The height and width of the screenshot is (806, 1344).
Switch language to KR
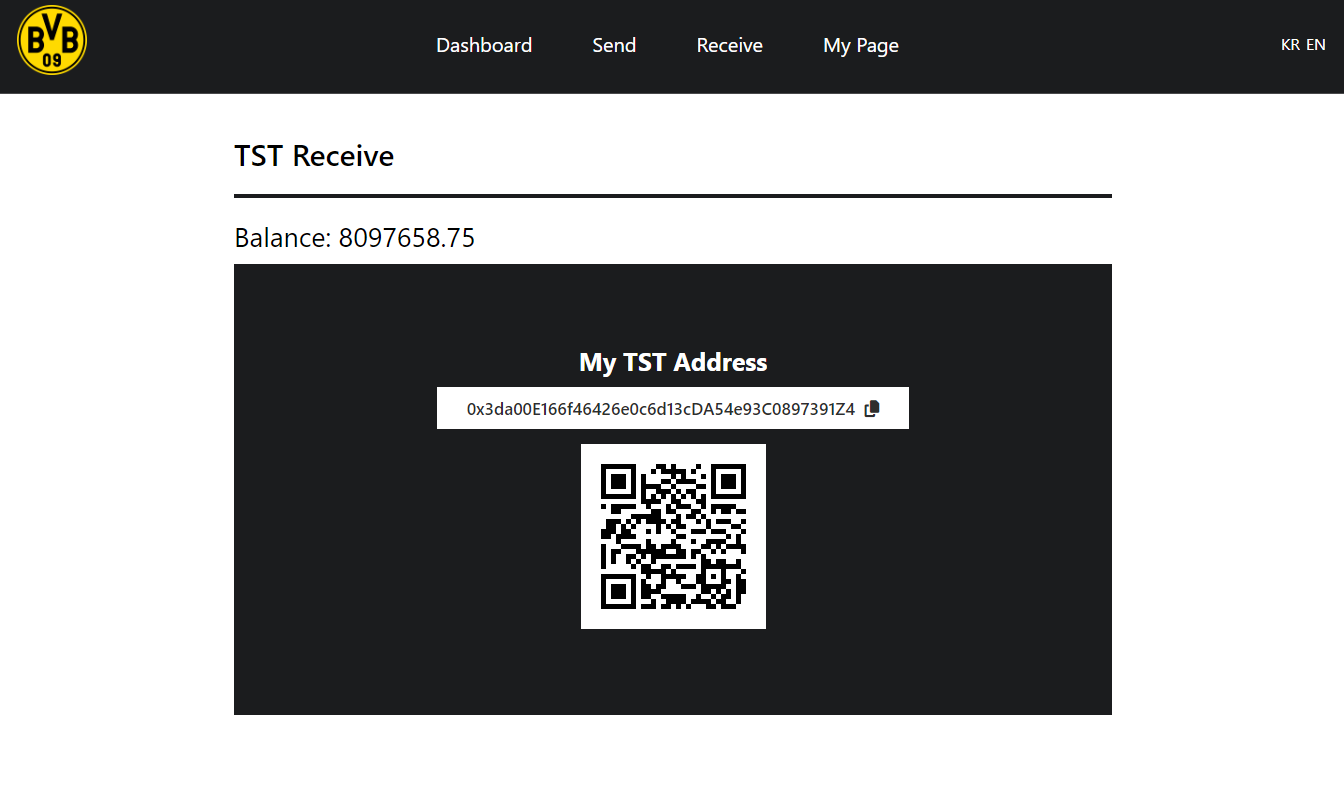(1290, 45)
